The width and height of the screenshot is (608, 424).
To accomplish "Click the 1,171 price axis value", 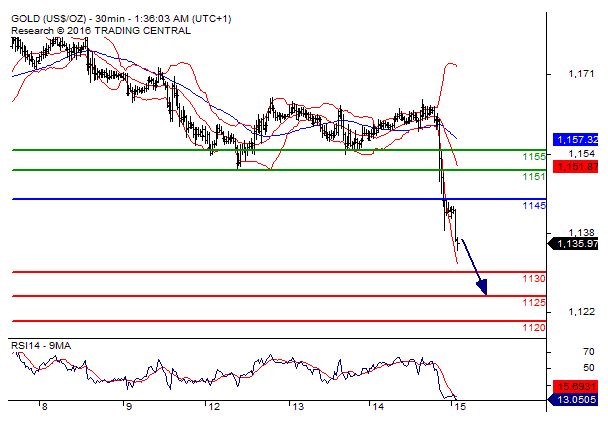I will pyautogui.click(x=581, y=74).
